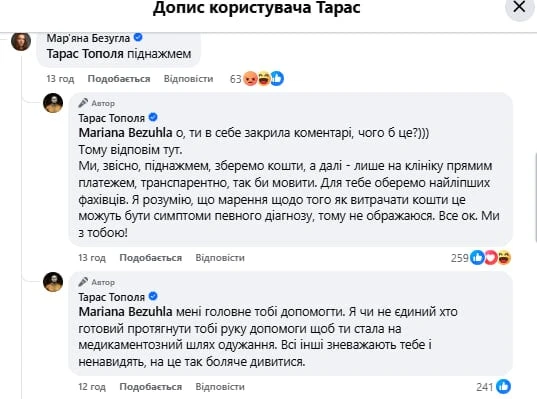This screenshot has height=399, width=537.
Task: Open Мар'яна Безугла's profile avatar
Action: (21, 41)
